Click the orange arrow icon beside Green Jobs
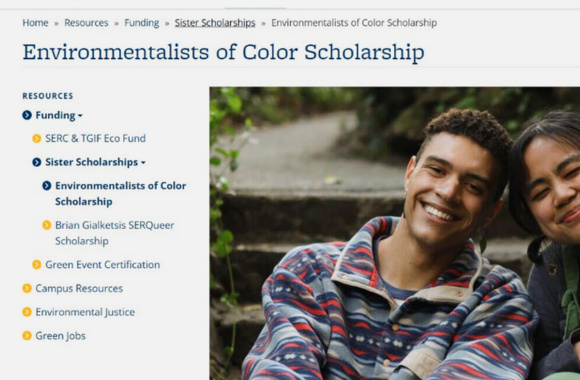580x380 pixels. [x=27, y=336]
